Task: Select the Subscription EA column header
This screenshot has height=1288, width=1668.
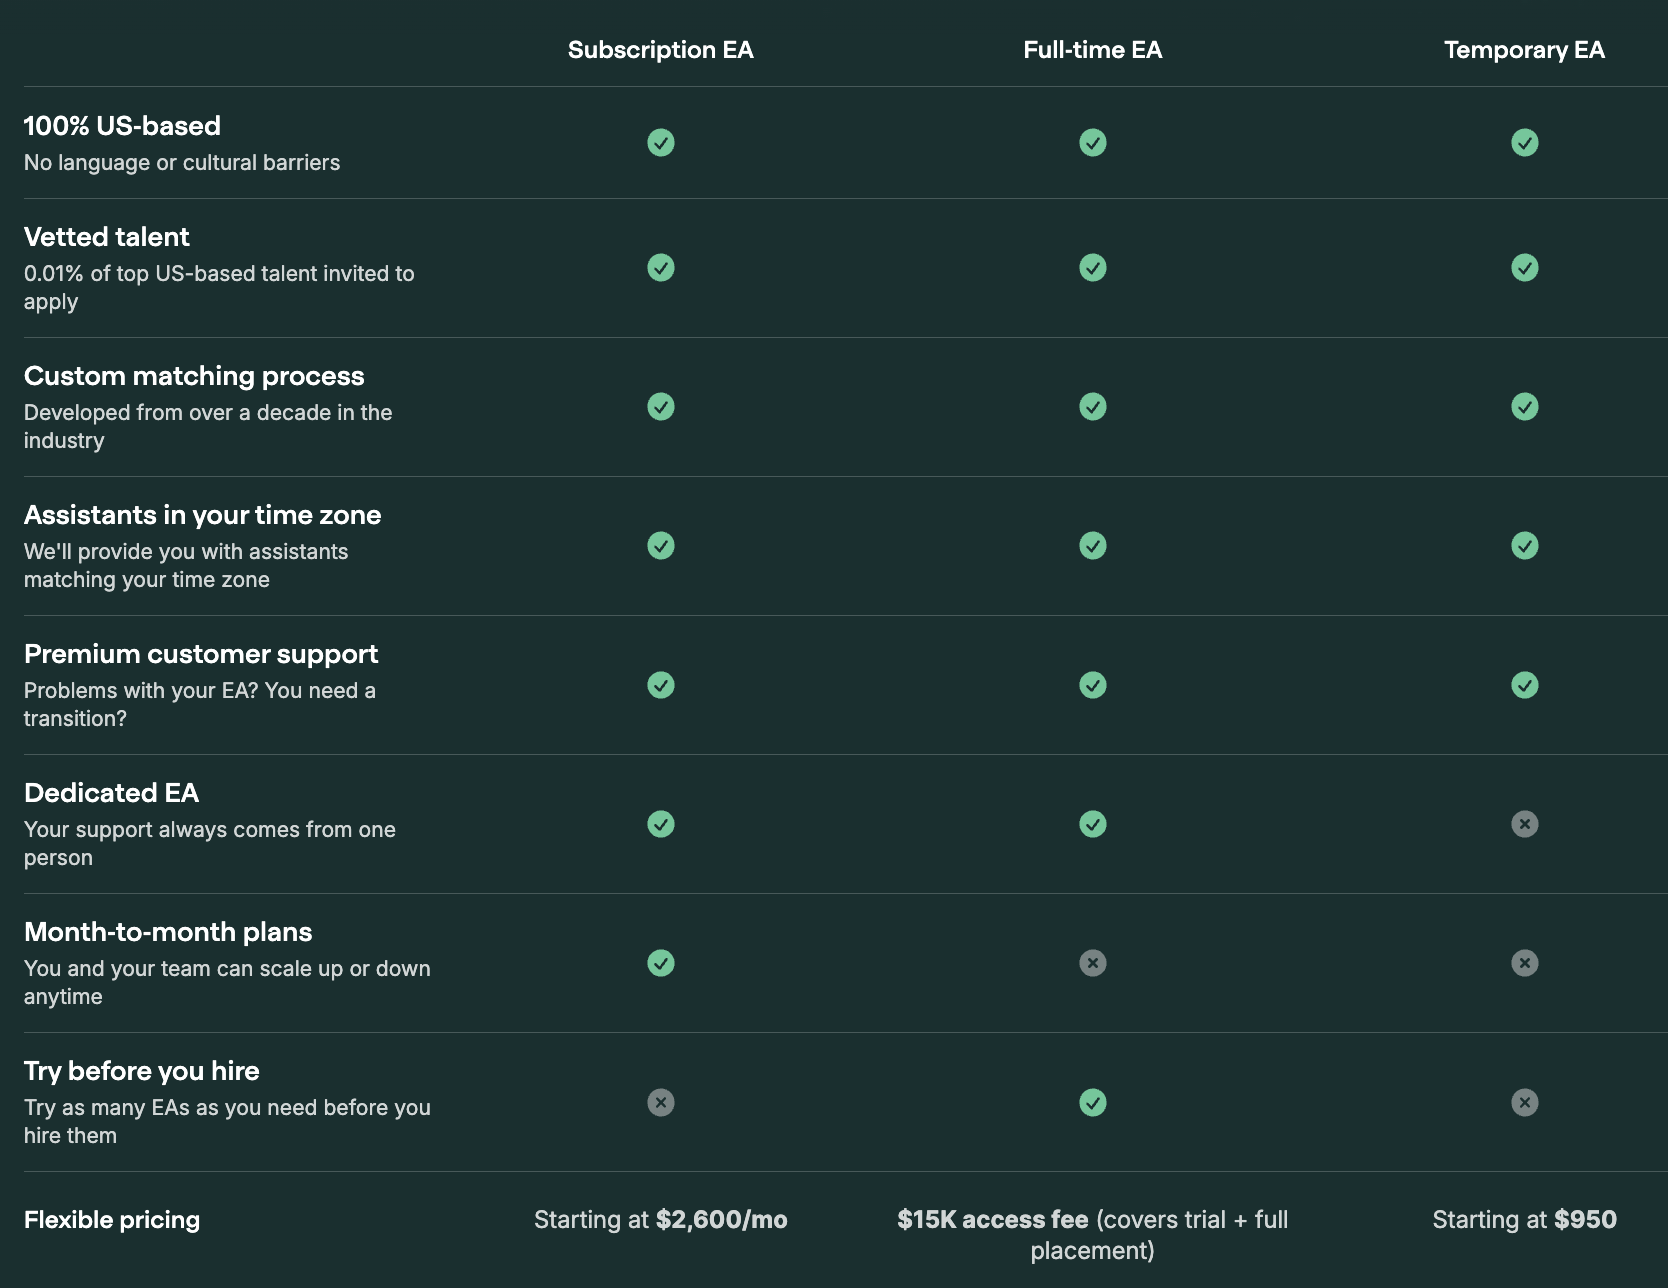Action: tap(660, 50)
